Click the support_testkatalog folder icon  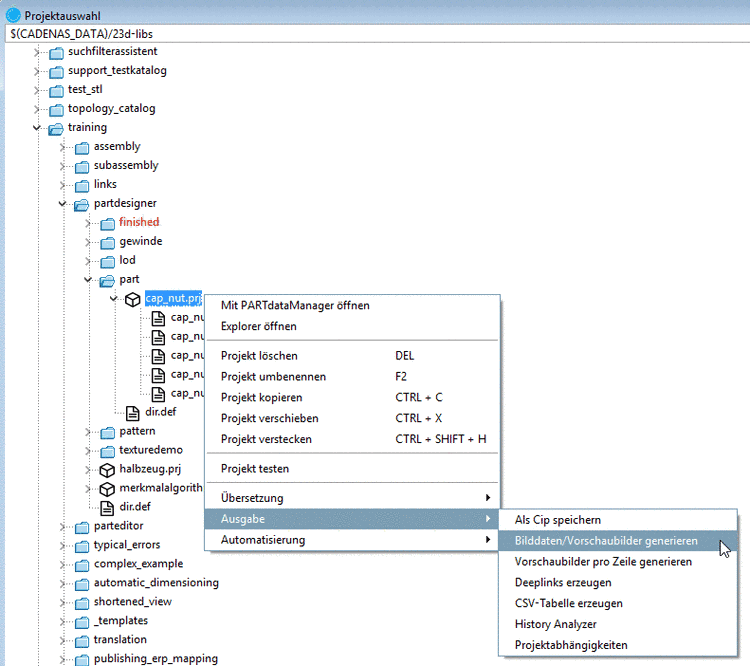point(56,71)
